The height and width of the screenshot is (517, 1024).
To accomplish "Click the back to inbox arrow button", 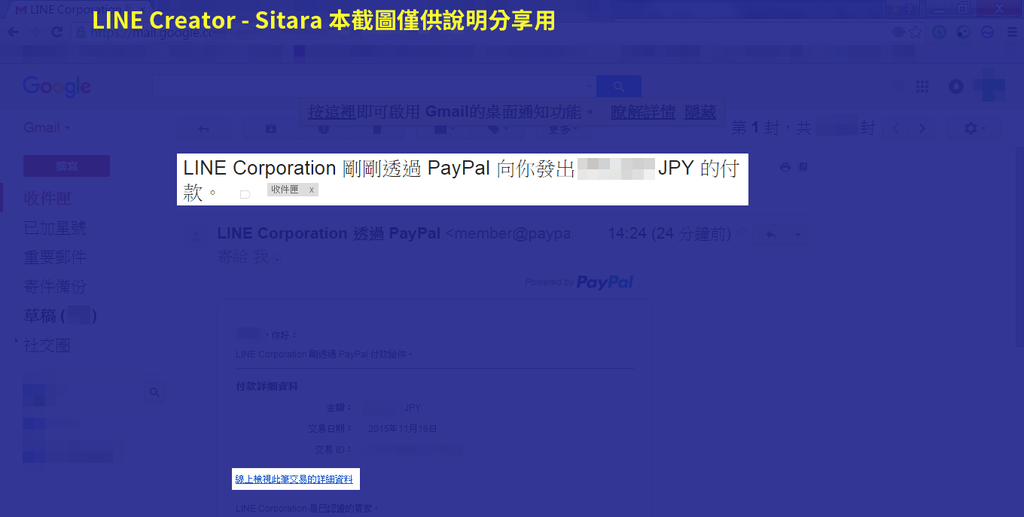I will pos(204,129).
